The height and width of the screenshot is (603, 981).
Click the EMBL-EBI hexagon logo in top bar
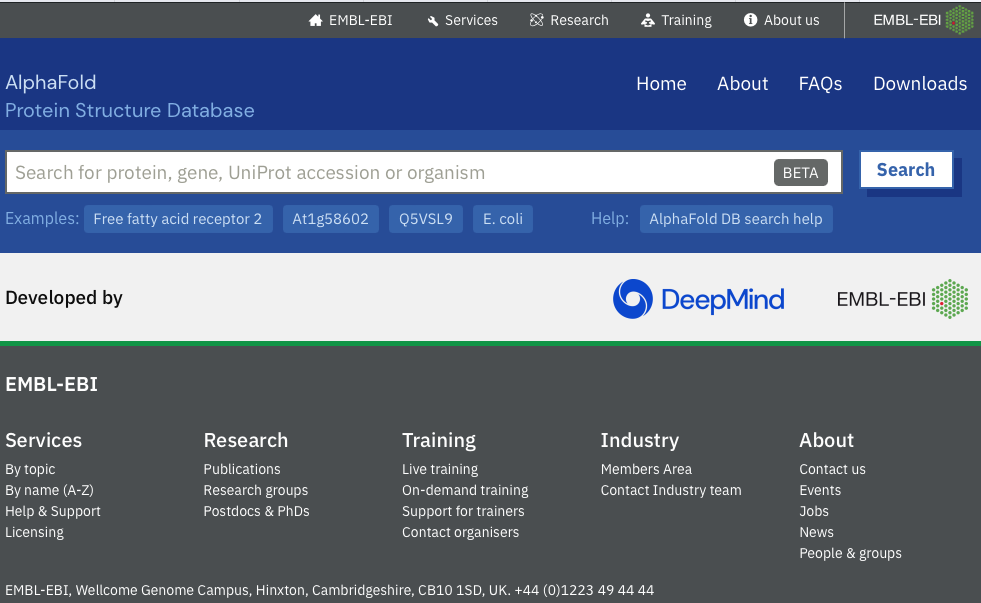pyautogui.click(x=959, y=20)
